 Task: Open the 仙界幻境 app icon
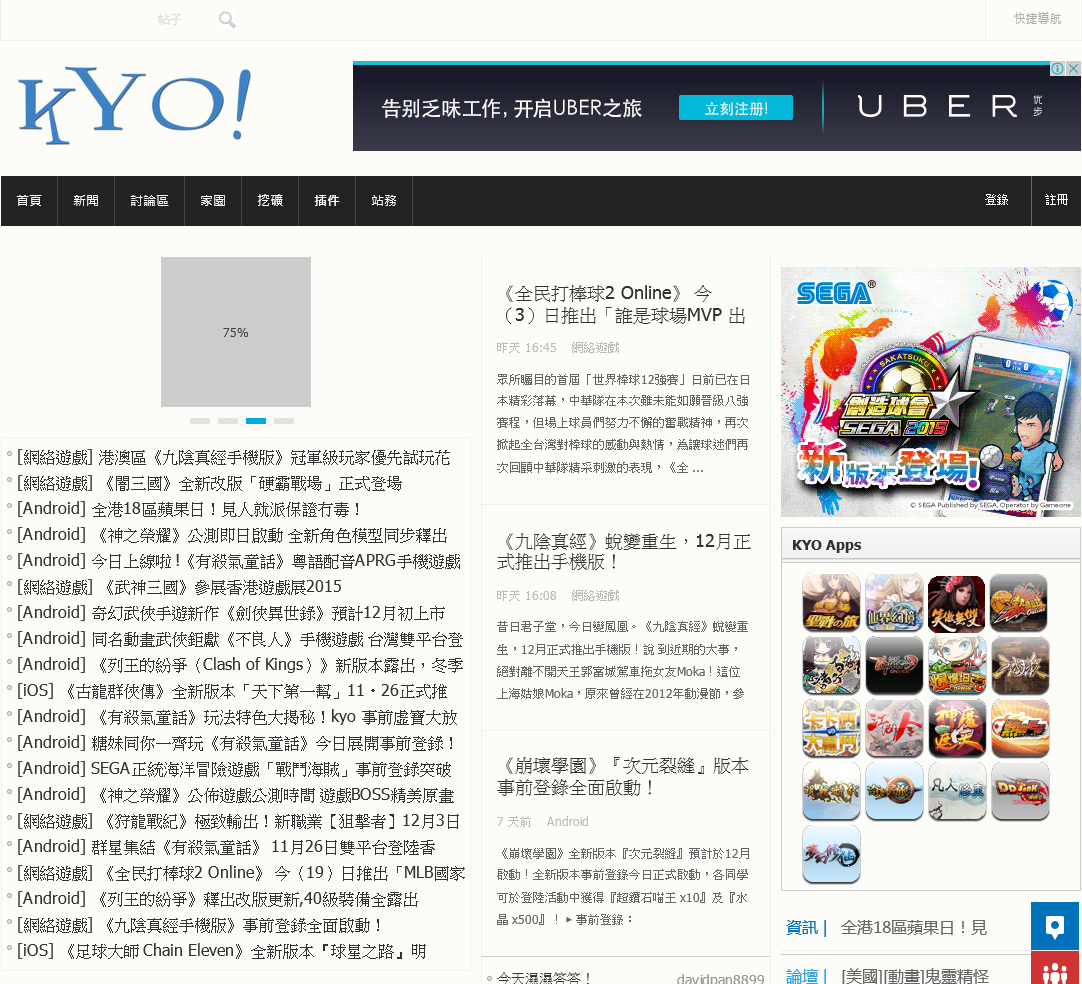pos(894,602)
